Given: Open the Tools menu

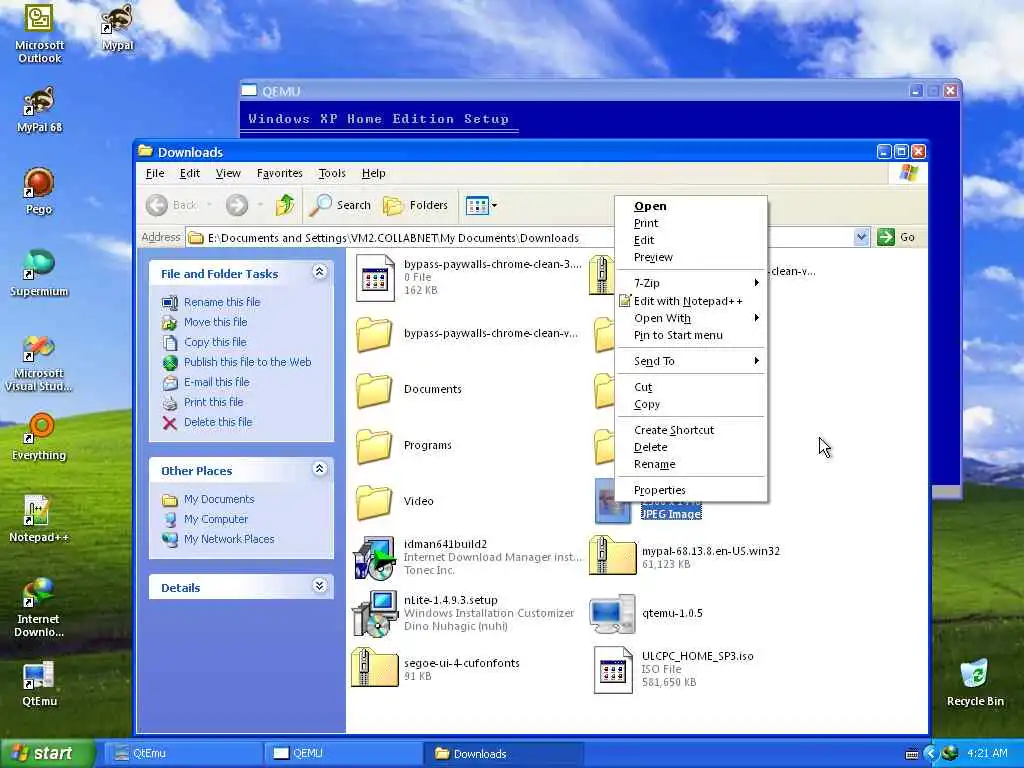Looking at the screenshot, I should pos(332,173).
